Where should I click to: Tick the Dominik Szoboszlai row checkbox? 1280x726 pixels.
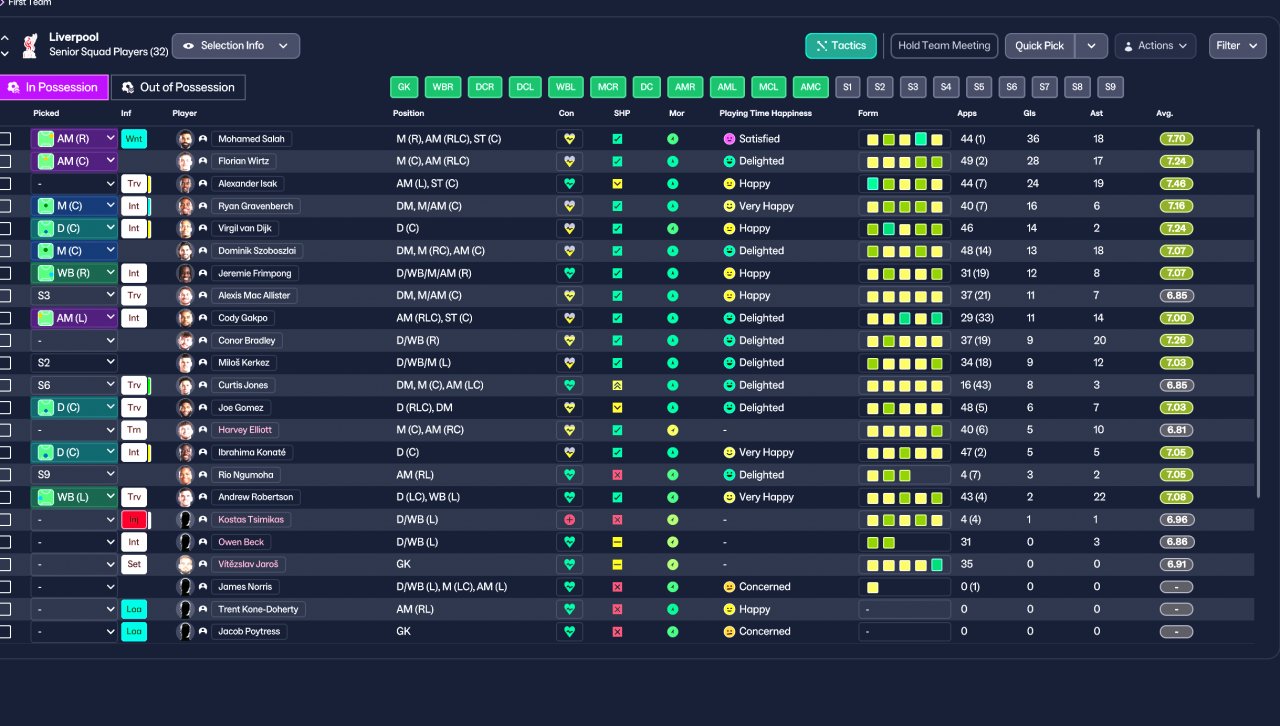coord(6,251)
